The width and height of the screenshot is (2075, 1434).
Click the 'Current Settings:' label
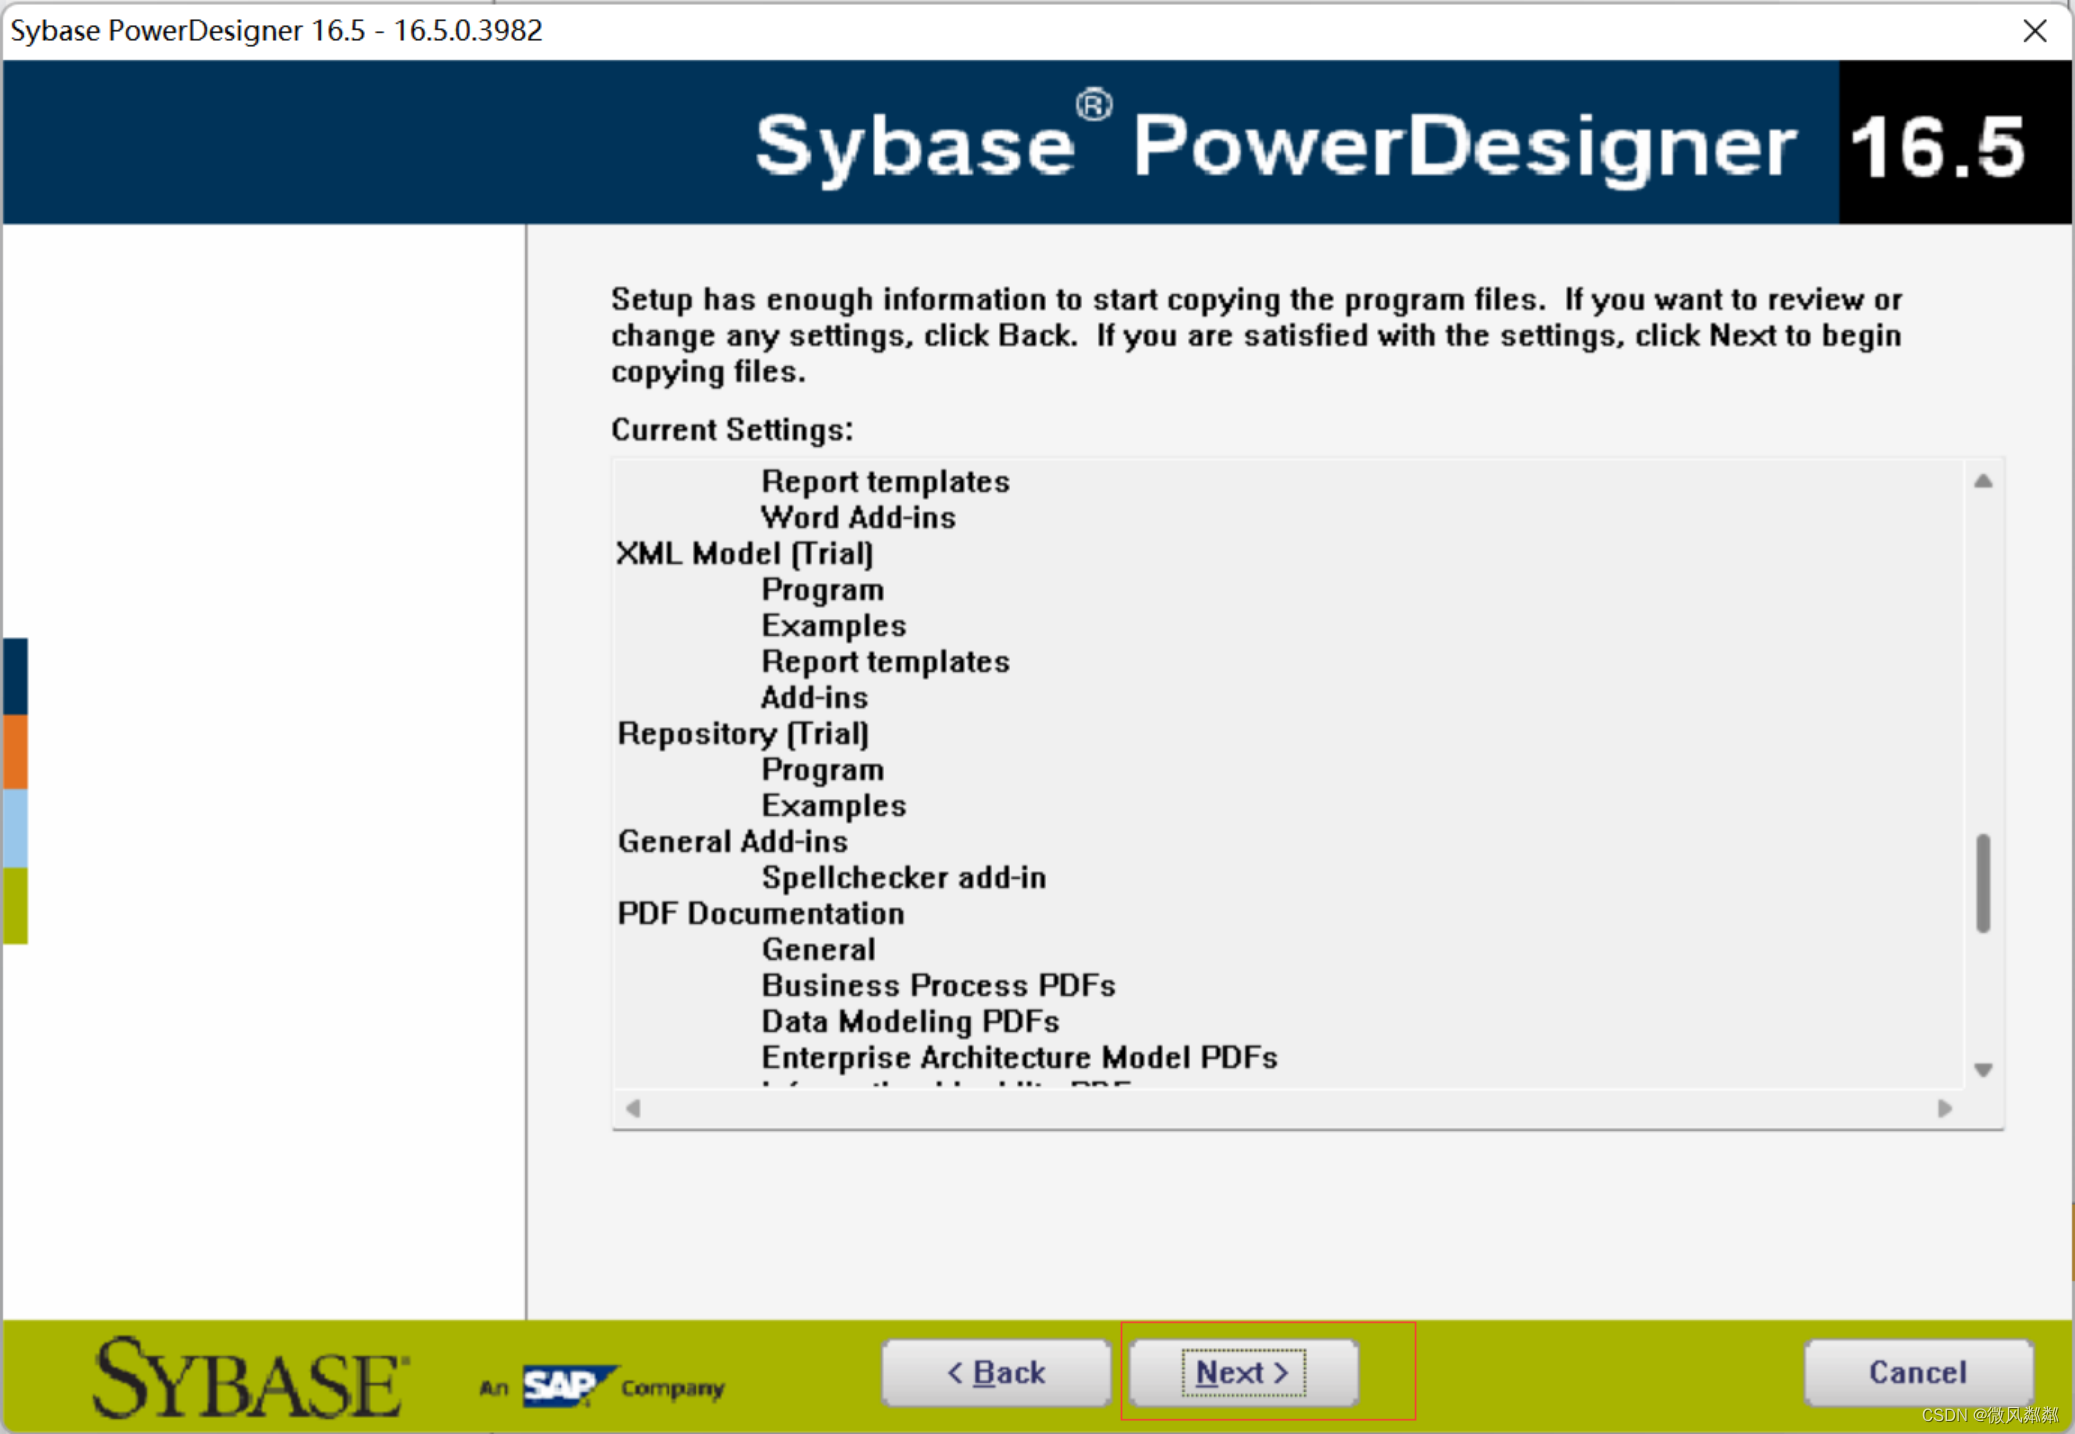[x=732, y=429]
